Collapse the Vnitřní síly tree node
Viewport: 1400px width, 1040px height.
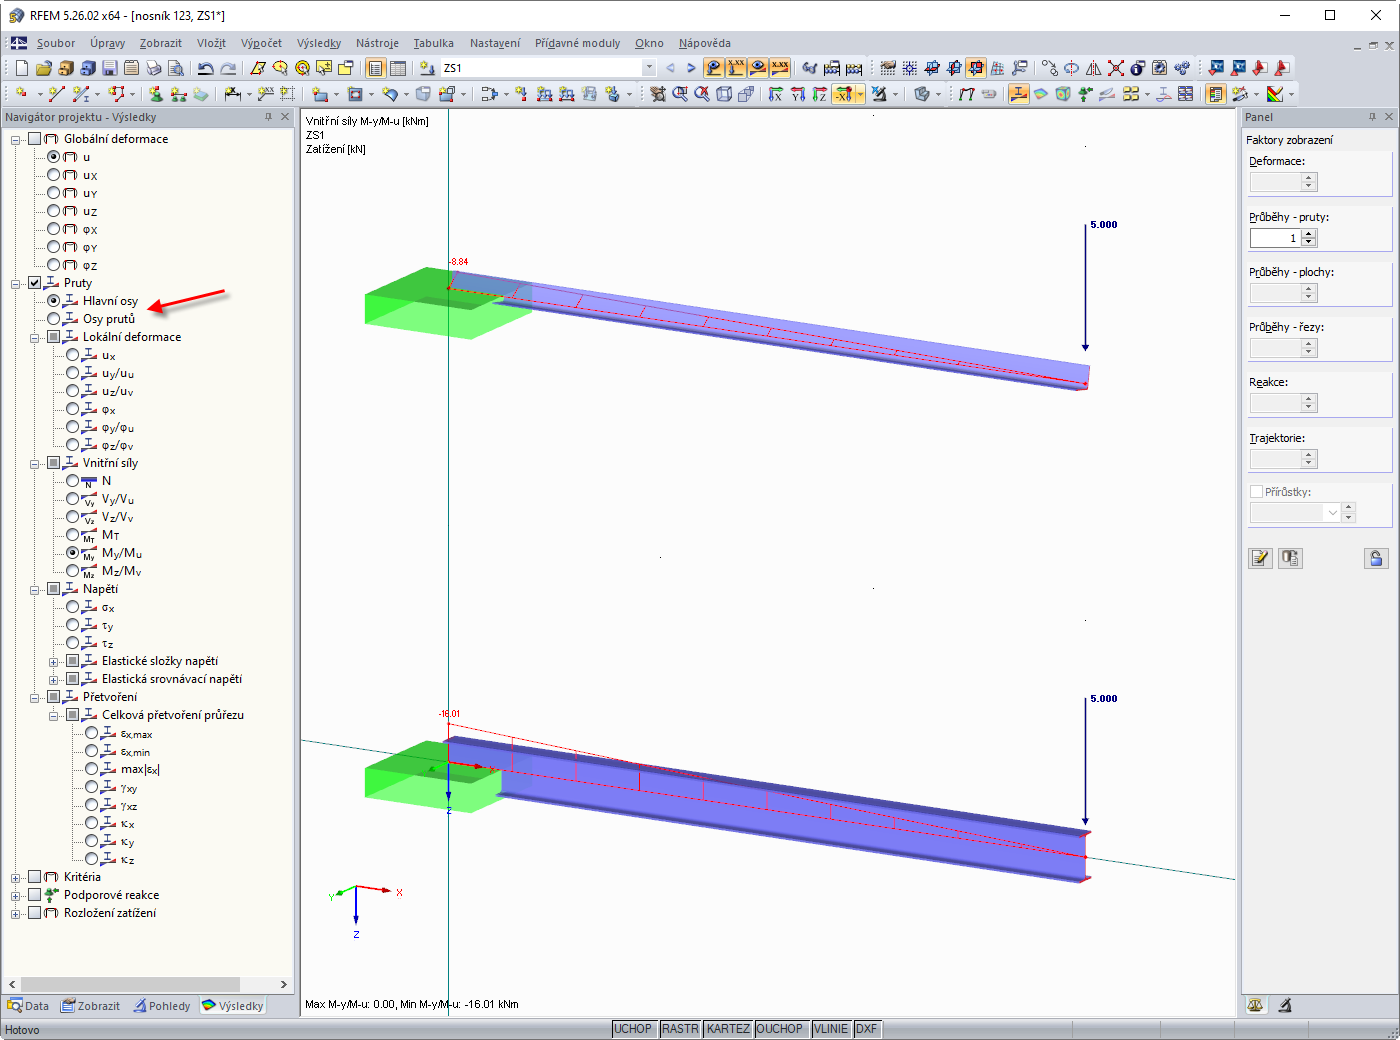point(35,463)
